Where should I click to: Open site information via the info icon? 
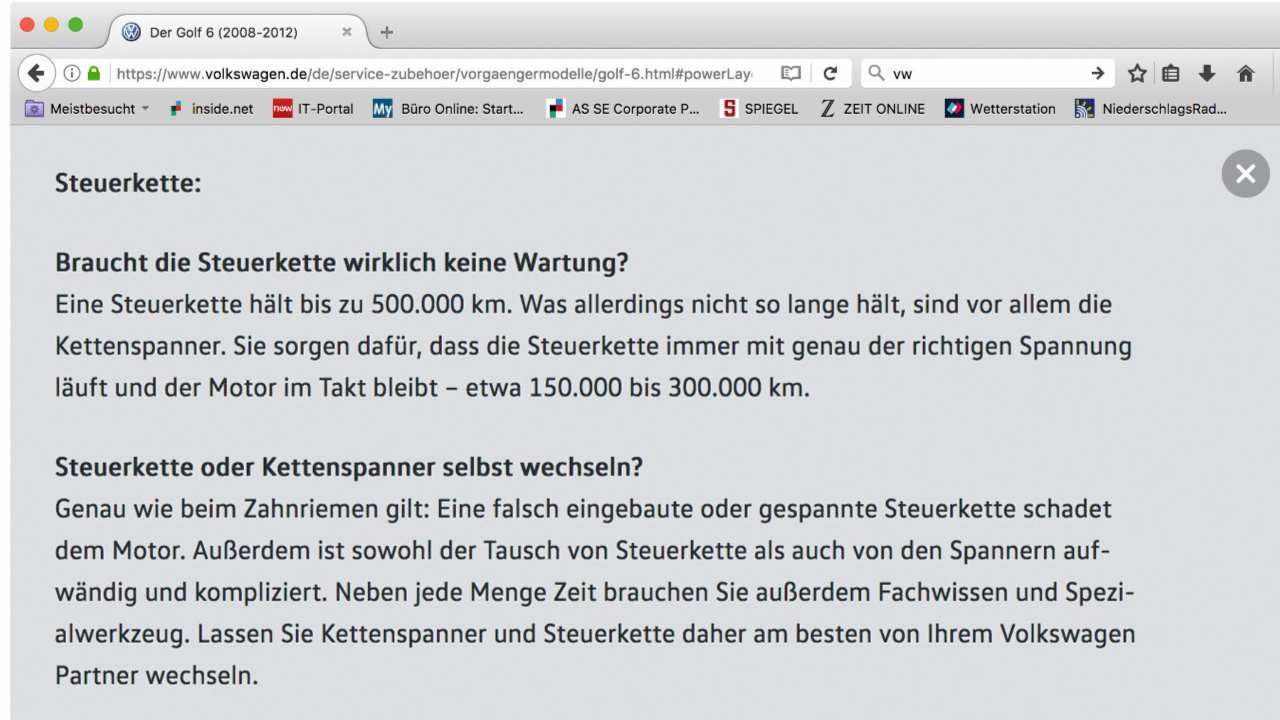pos(72,73)
